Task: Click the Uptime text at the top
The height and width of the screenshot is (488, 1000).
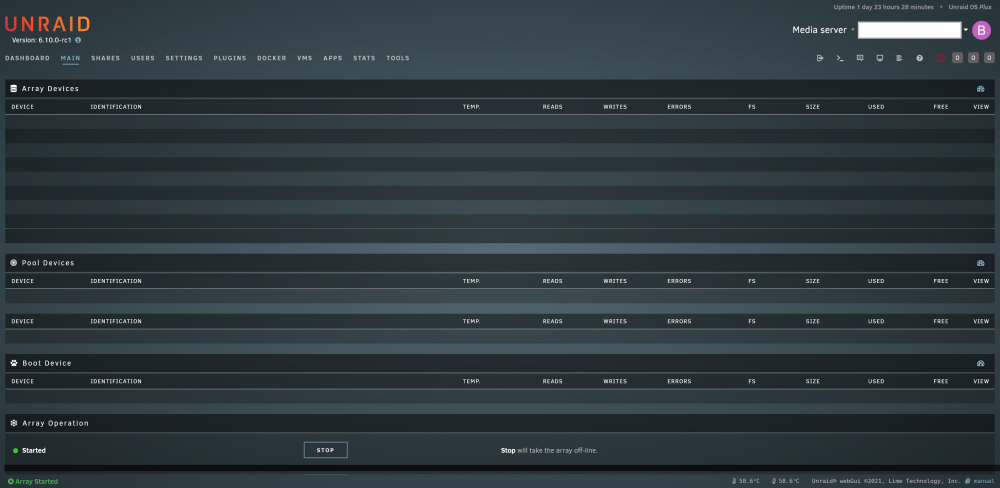Action: pyautogui.click(x=883, y=7)
